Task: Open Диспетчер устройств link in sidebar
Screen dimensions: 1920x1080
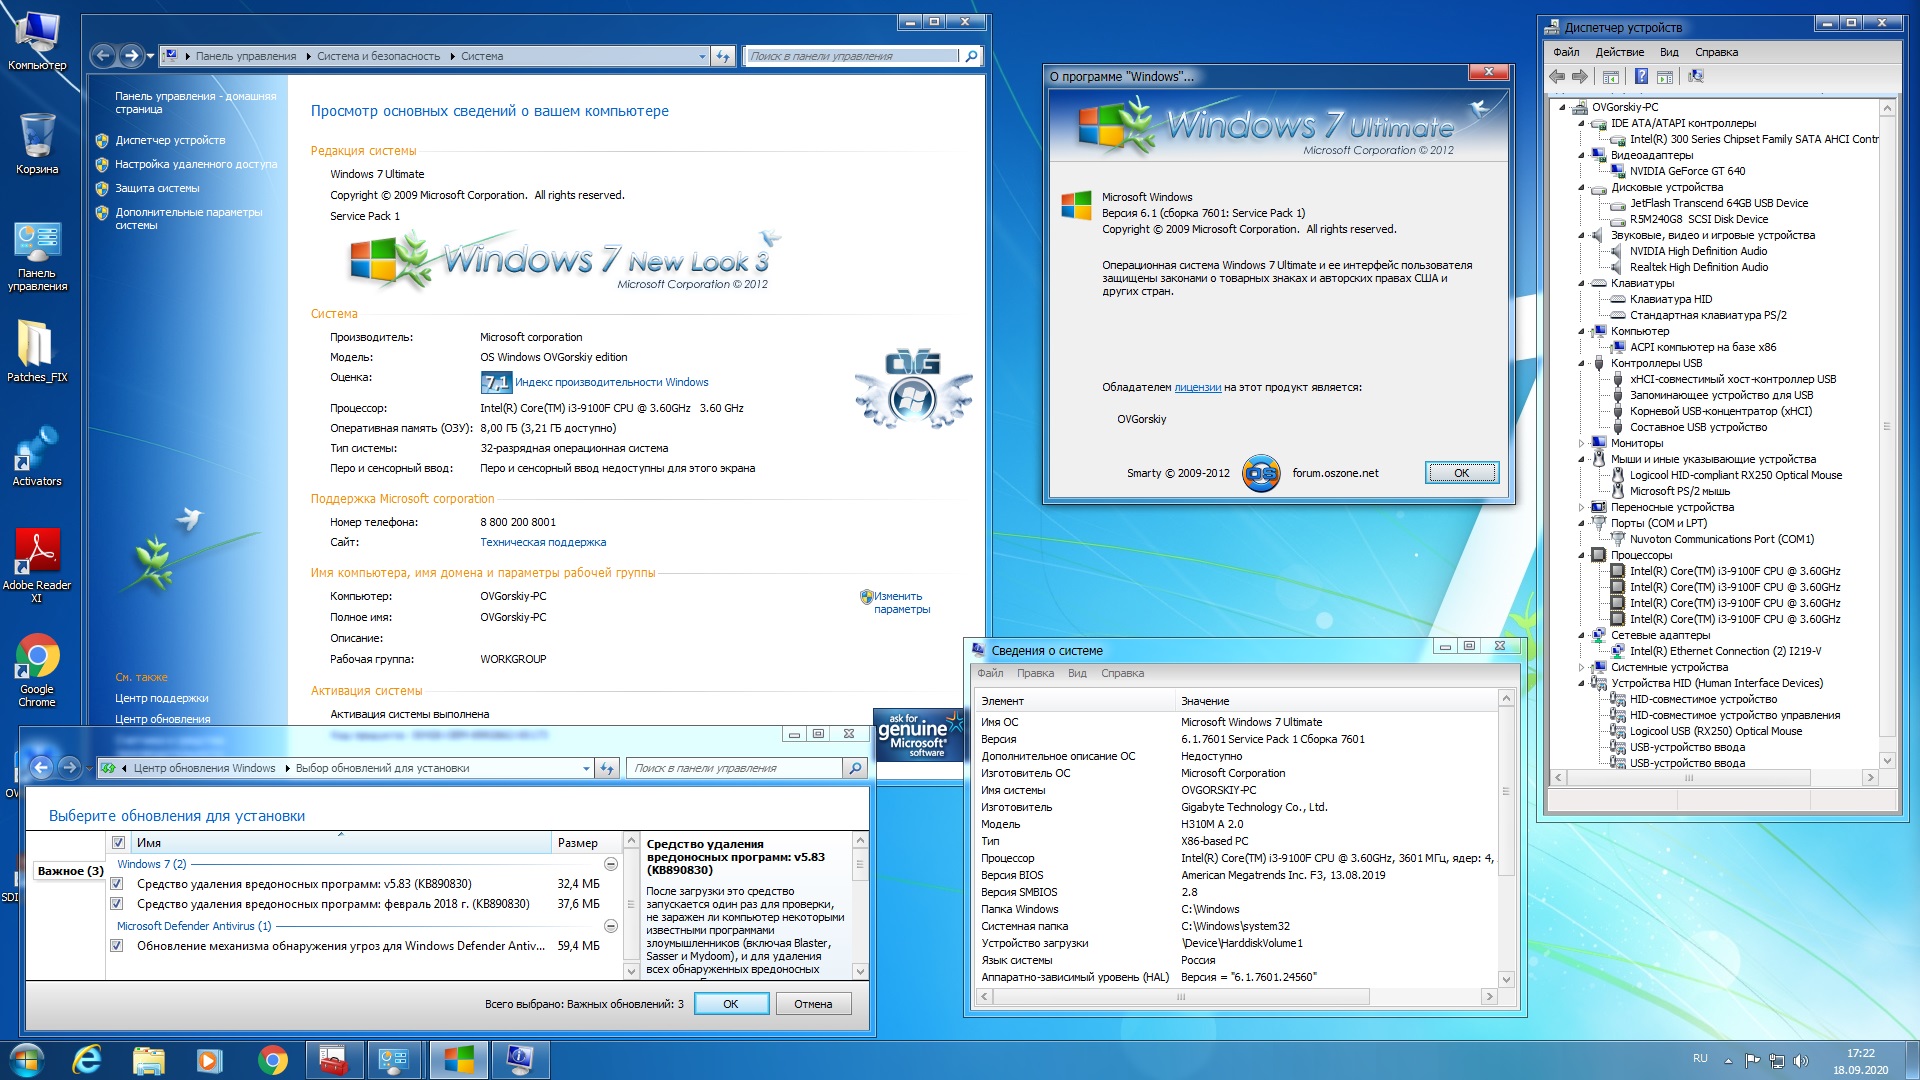Action: pyautogui.click(x=170, y=140)
